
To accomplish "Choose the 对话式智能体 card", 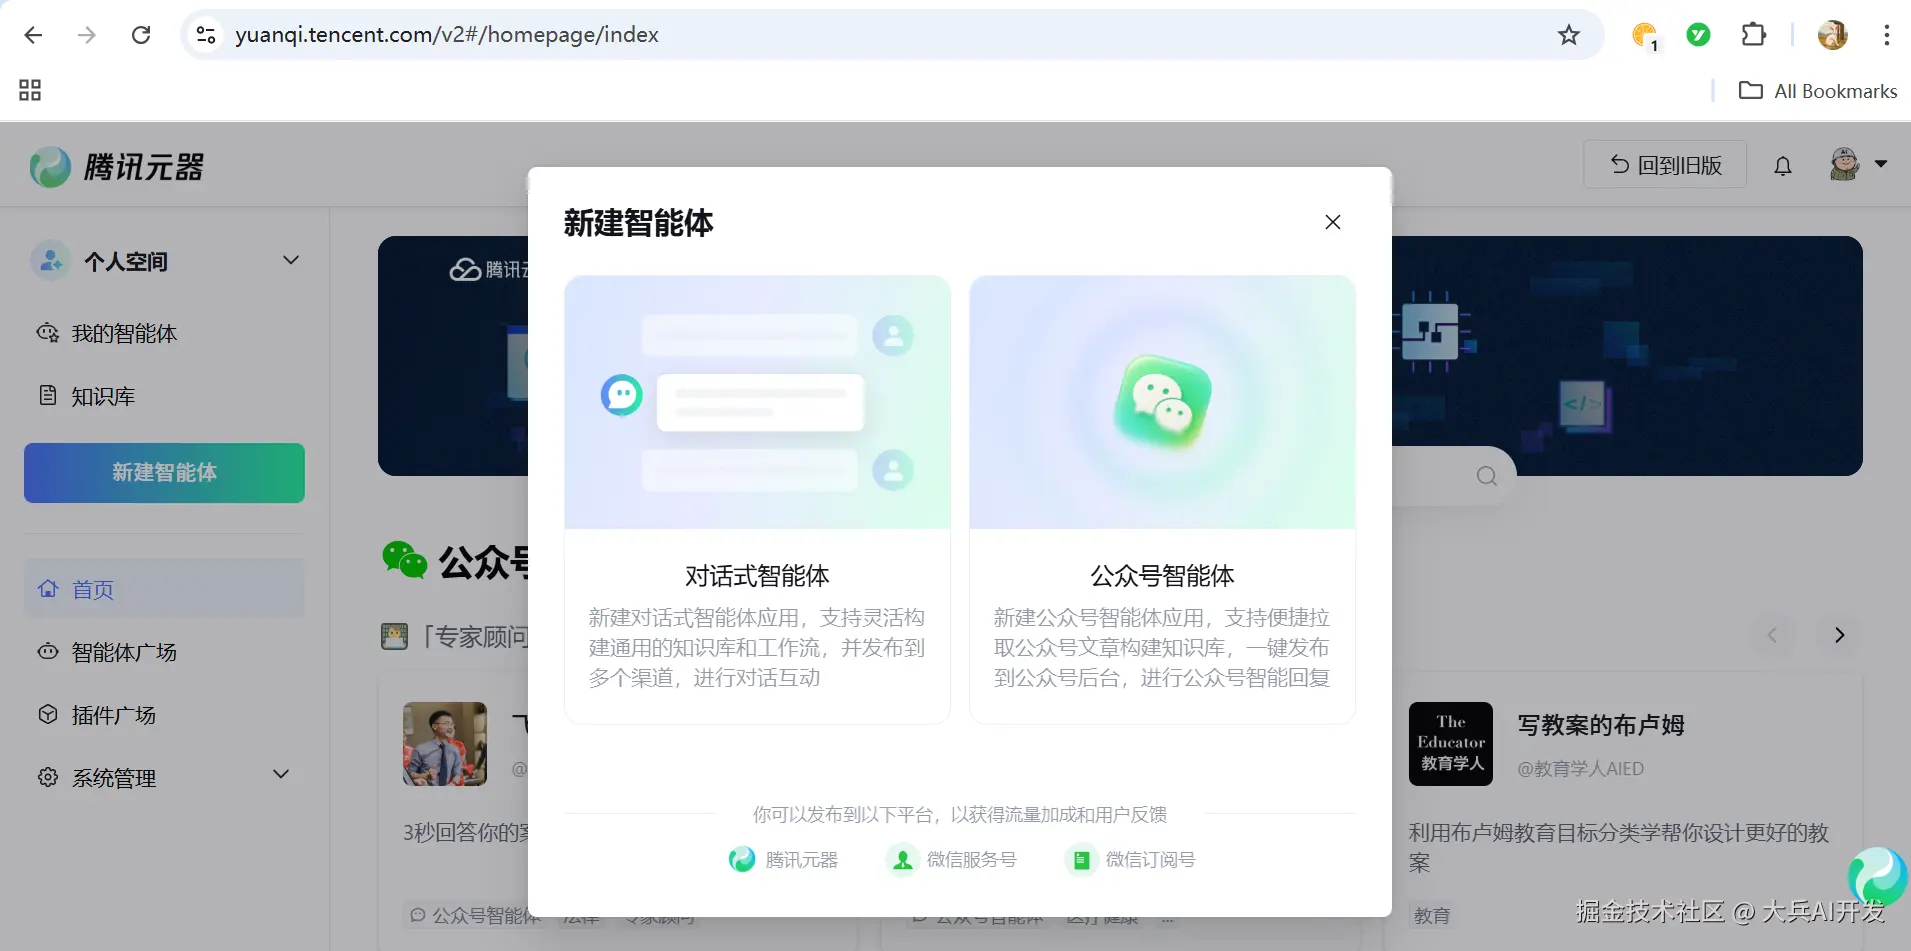I will click(x=757, y=499).
